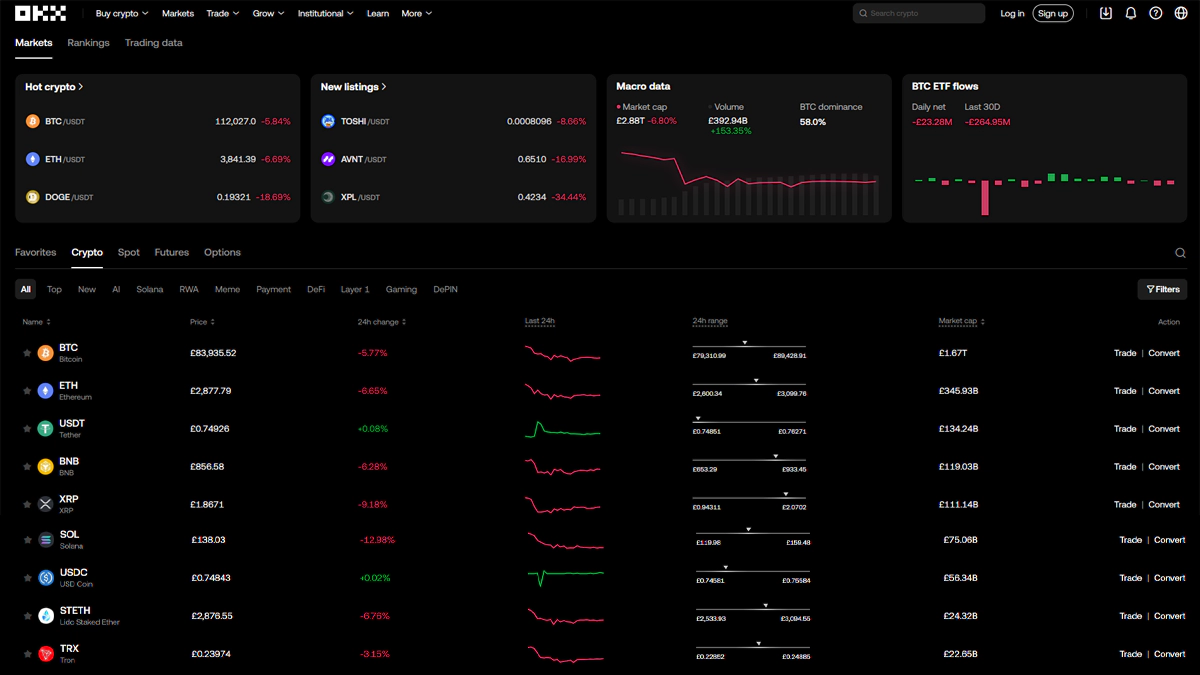Open notifications bell icon
Screen dimensions: 1200x675
pos(1131,13)
